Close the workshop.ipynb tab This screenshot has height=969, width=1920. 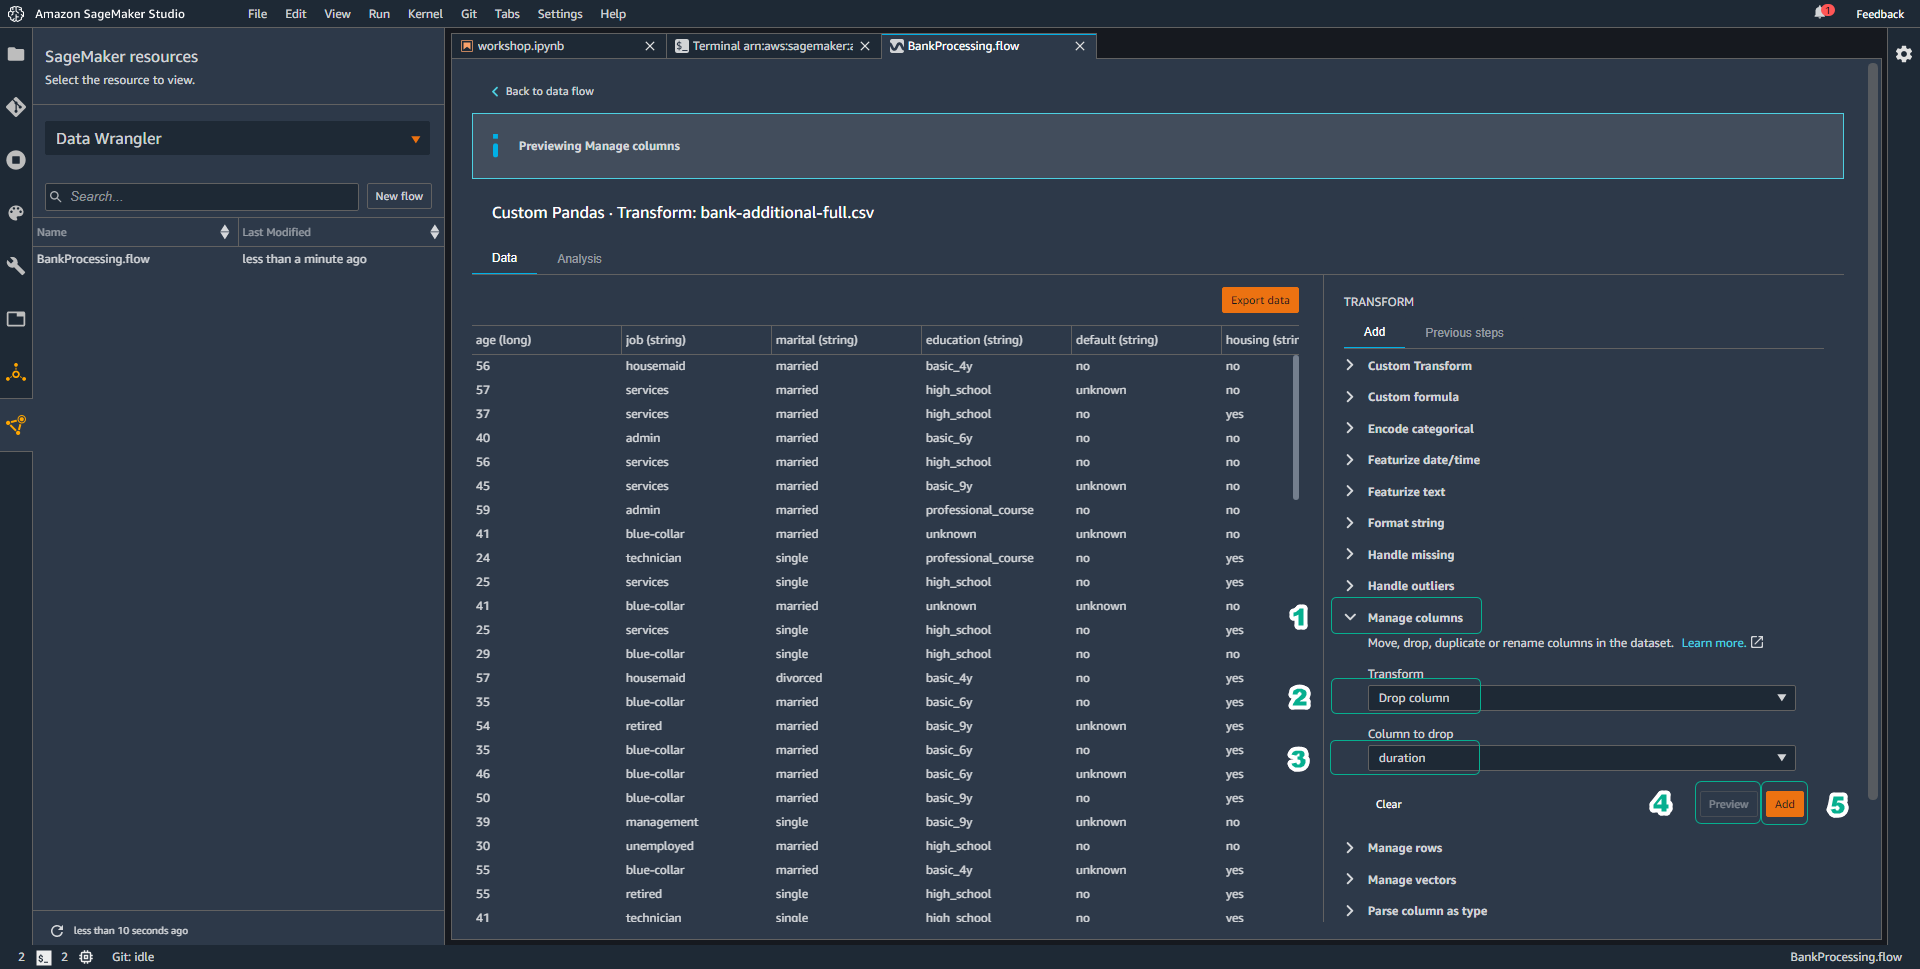(650, 46)
